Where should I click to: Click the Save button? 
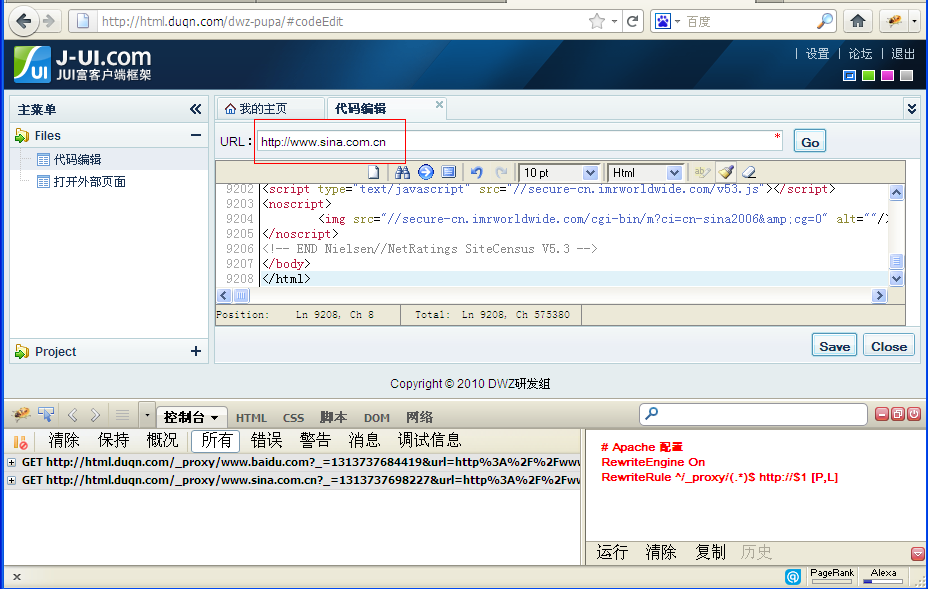[x=834, y=346]
